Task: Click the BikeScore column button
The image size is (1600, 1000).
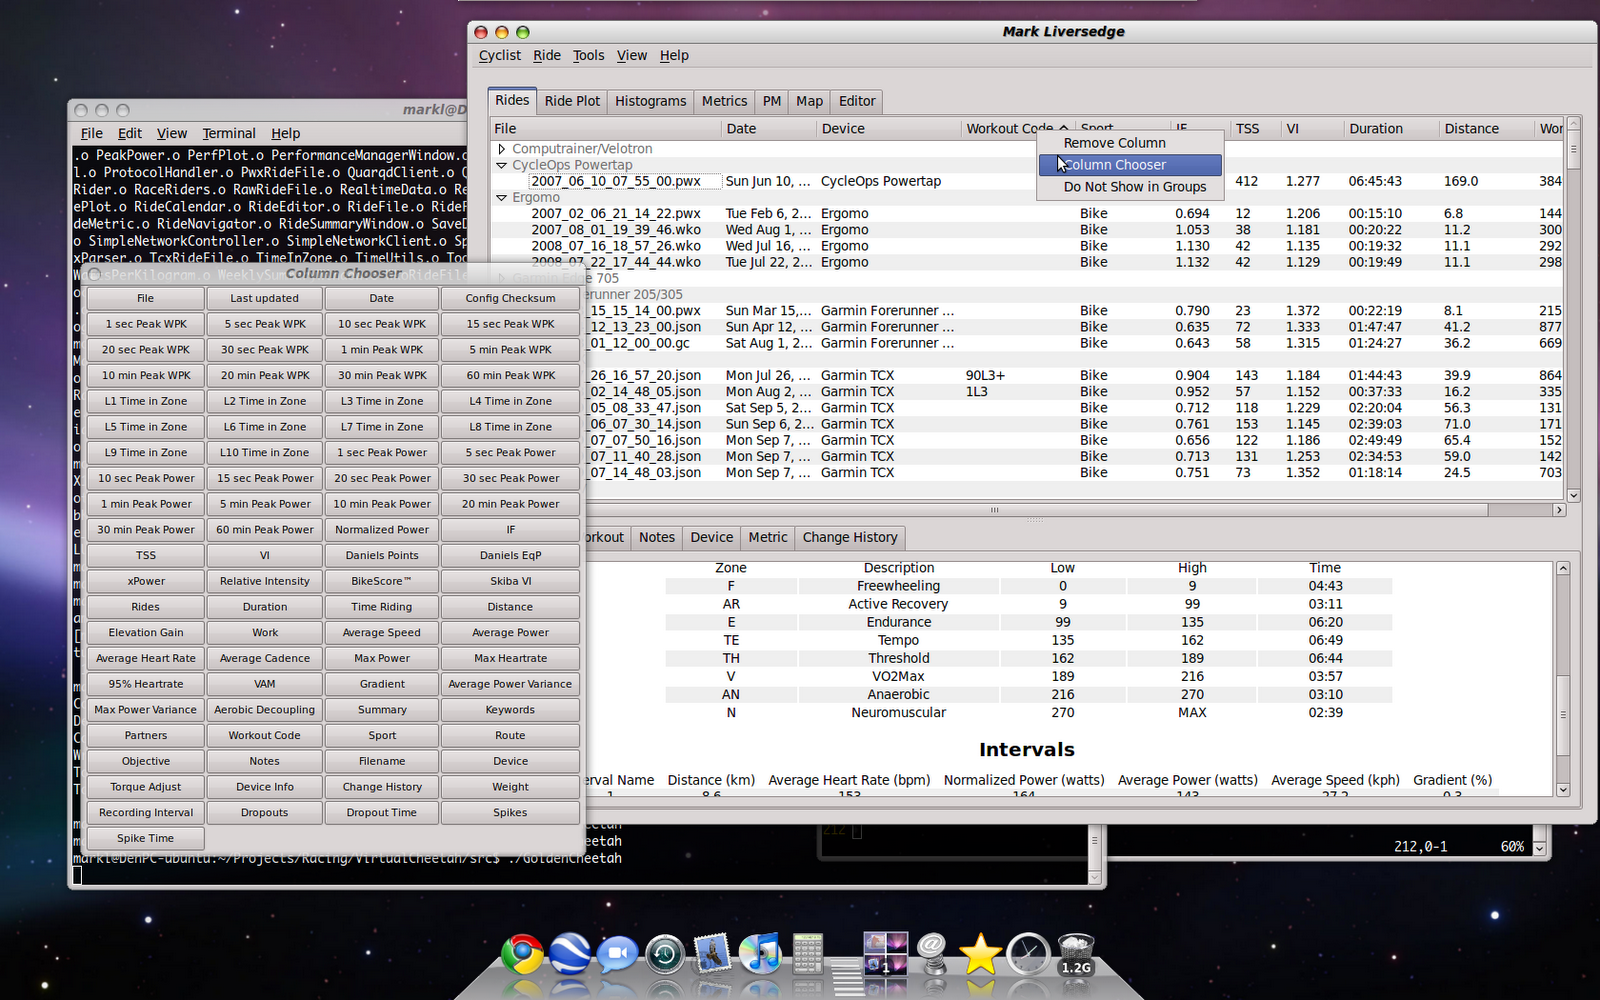Action: (x=382, y=582)
